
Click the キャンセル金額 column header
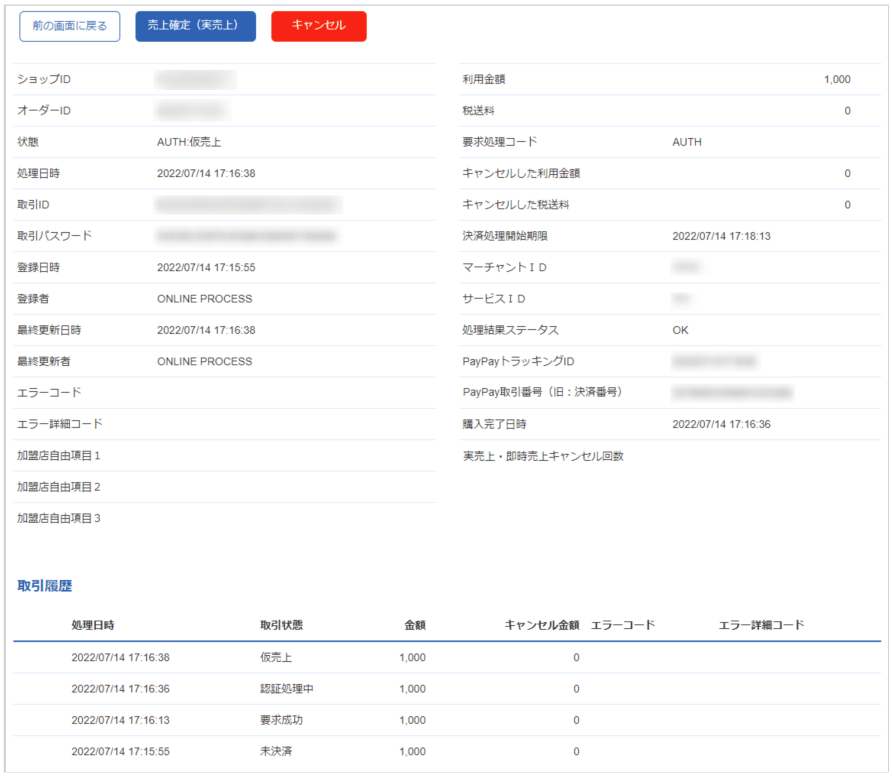click(x=542, y=625)
